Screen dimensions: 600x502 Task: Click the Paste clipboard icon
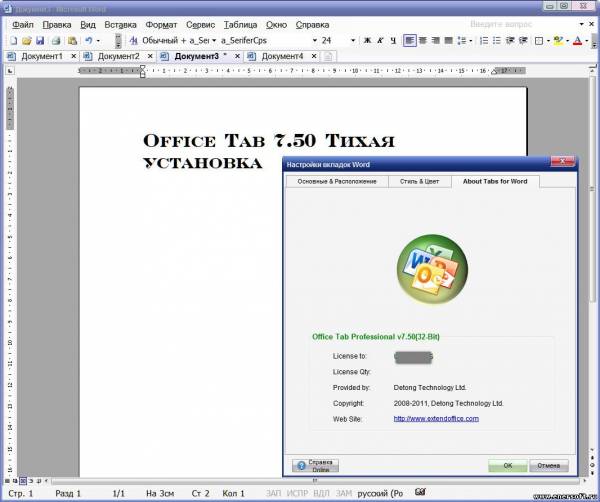[72, 41]
